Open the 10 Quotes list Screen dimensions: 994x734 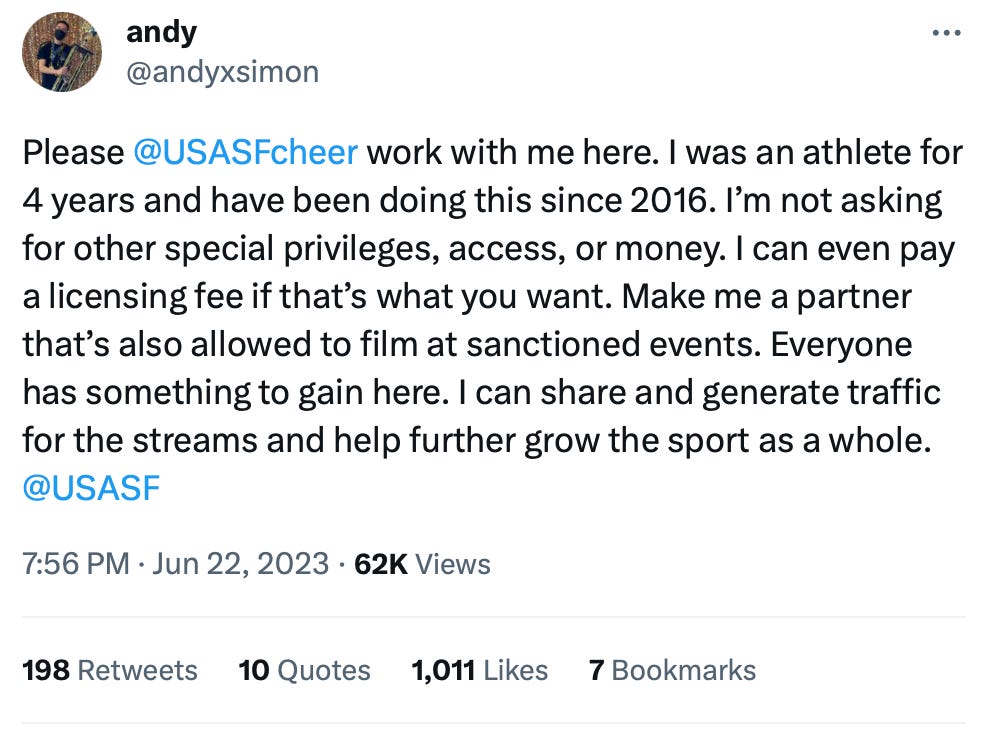coord(304,670)
